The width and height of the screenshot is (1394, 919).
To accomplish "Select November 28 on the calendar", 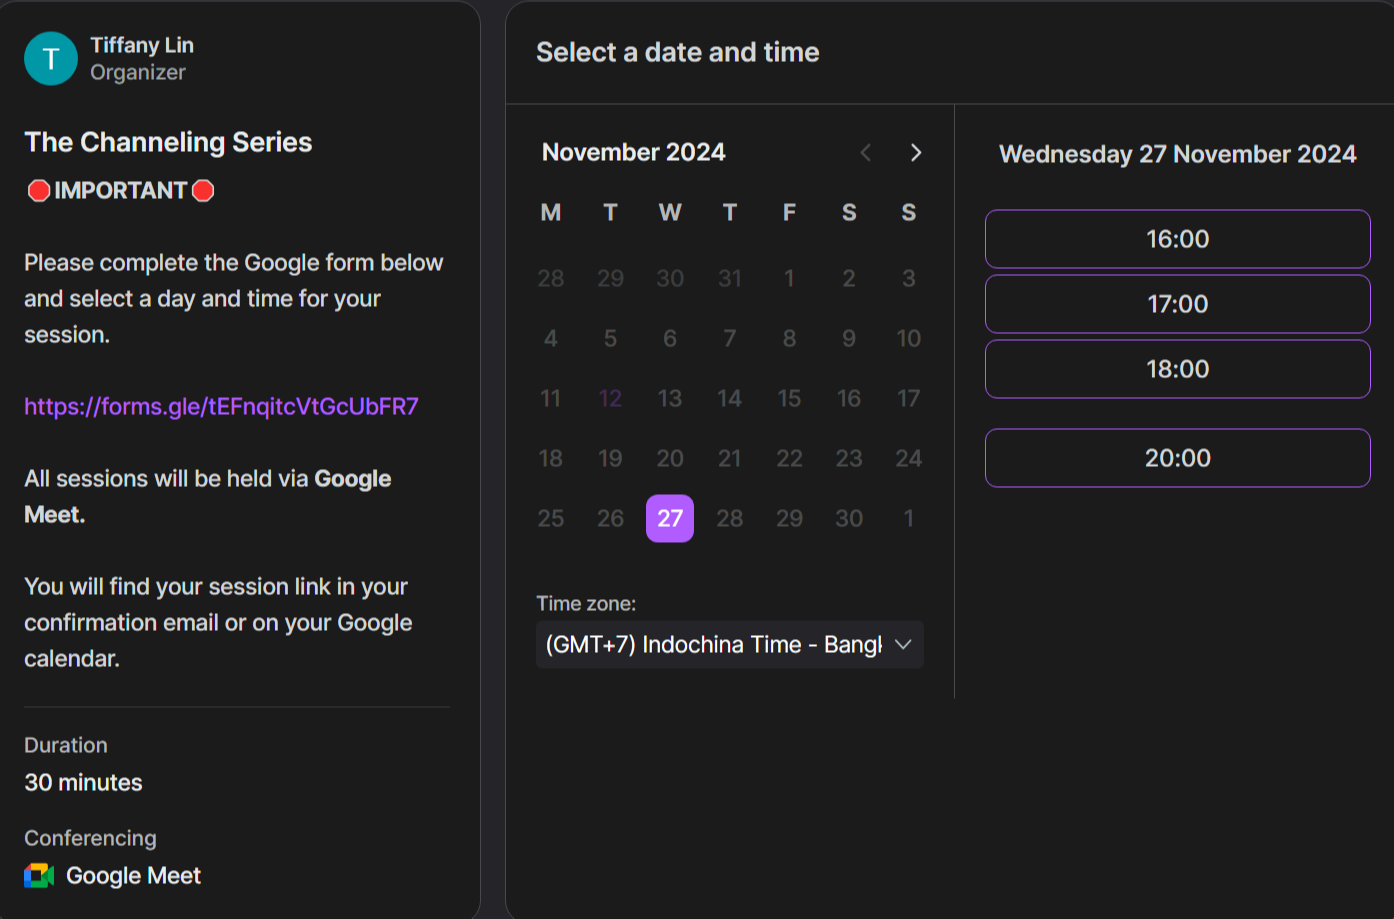I will click(x=730, y=518).
